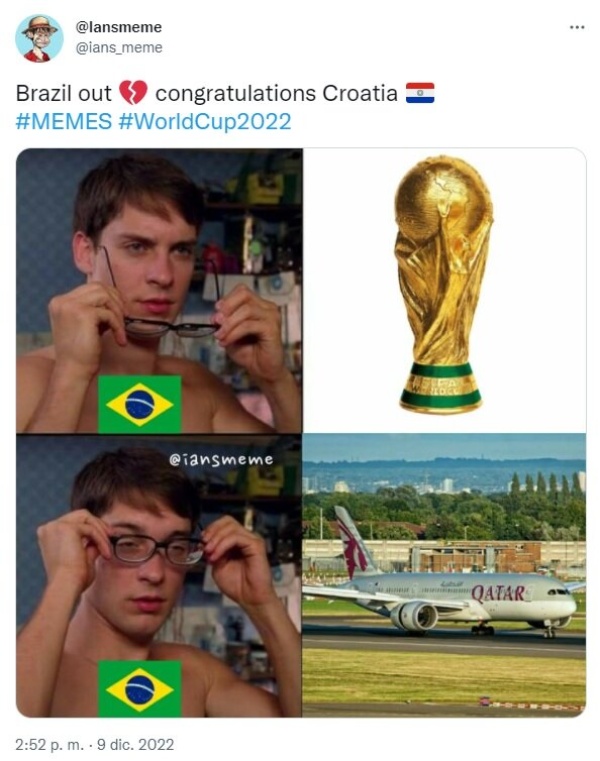Open the glasses-off meme image panel

click(159, 291)
